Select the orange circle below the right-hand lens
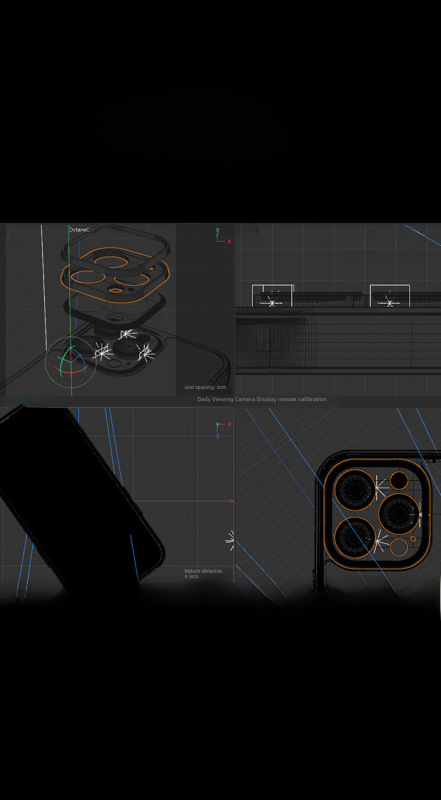Image resolution: width=441 pixels, height=800 pixels. click(x=399, y=547)
